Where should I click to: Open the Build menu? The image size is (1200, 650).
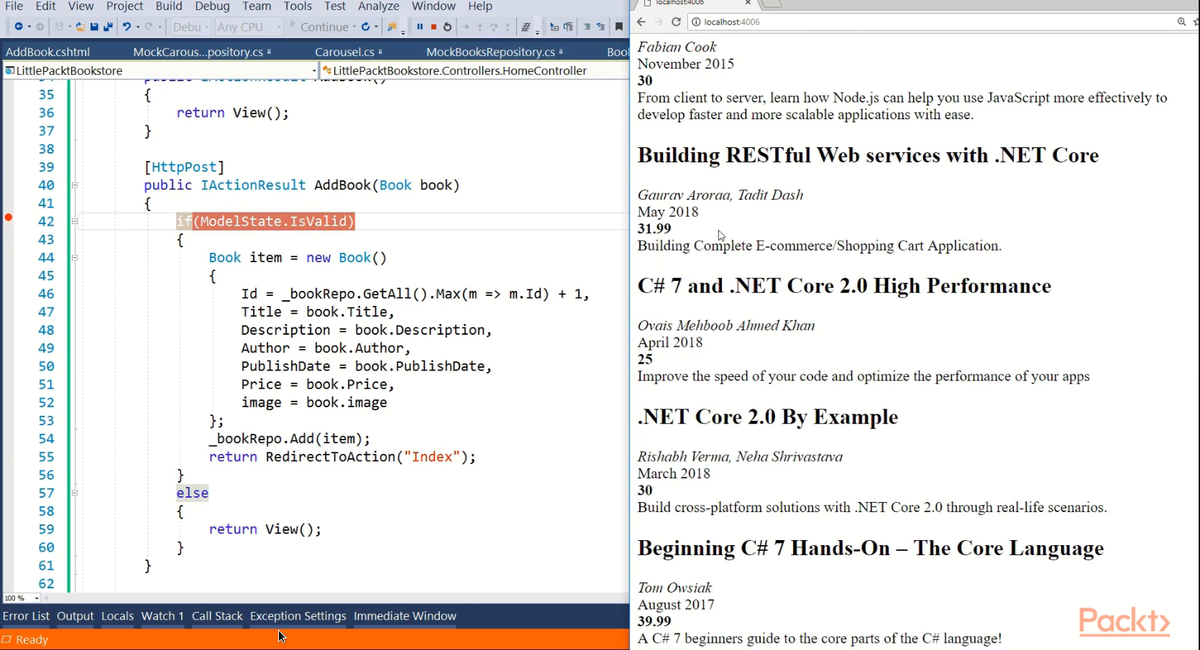pyautogui.click(x=169, y=6)
